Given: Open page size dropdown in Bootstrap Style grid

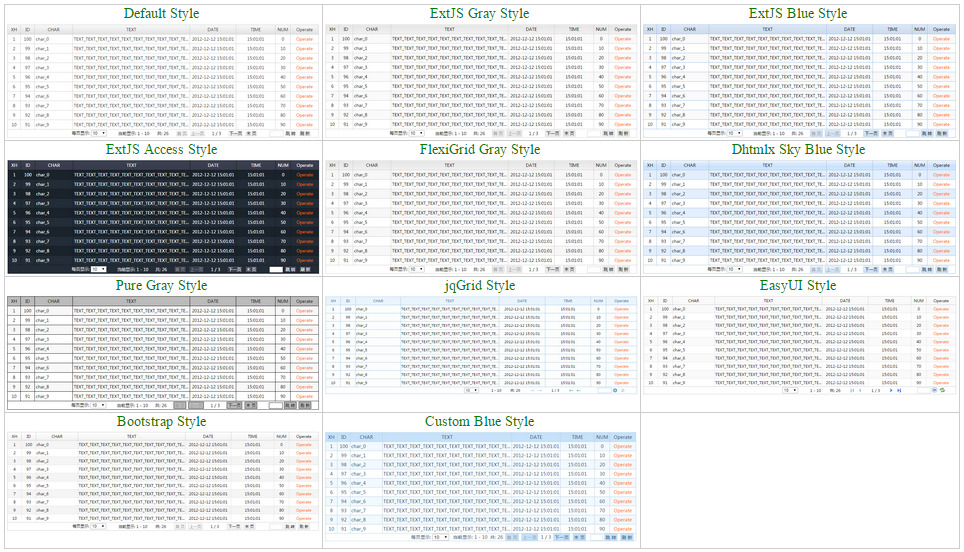Looking at the screenshot, I should pyautogui.click(x=99, y=525).
